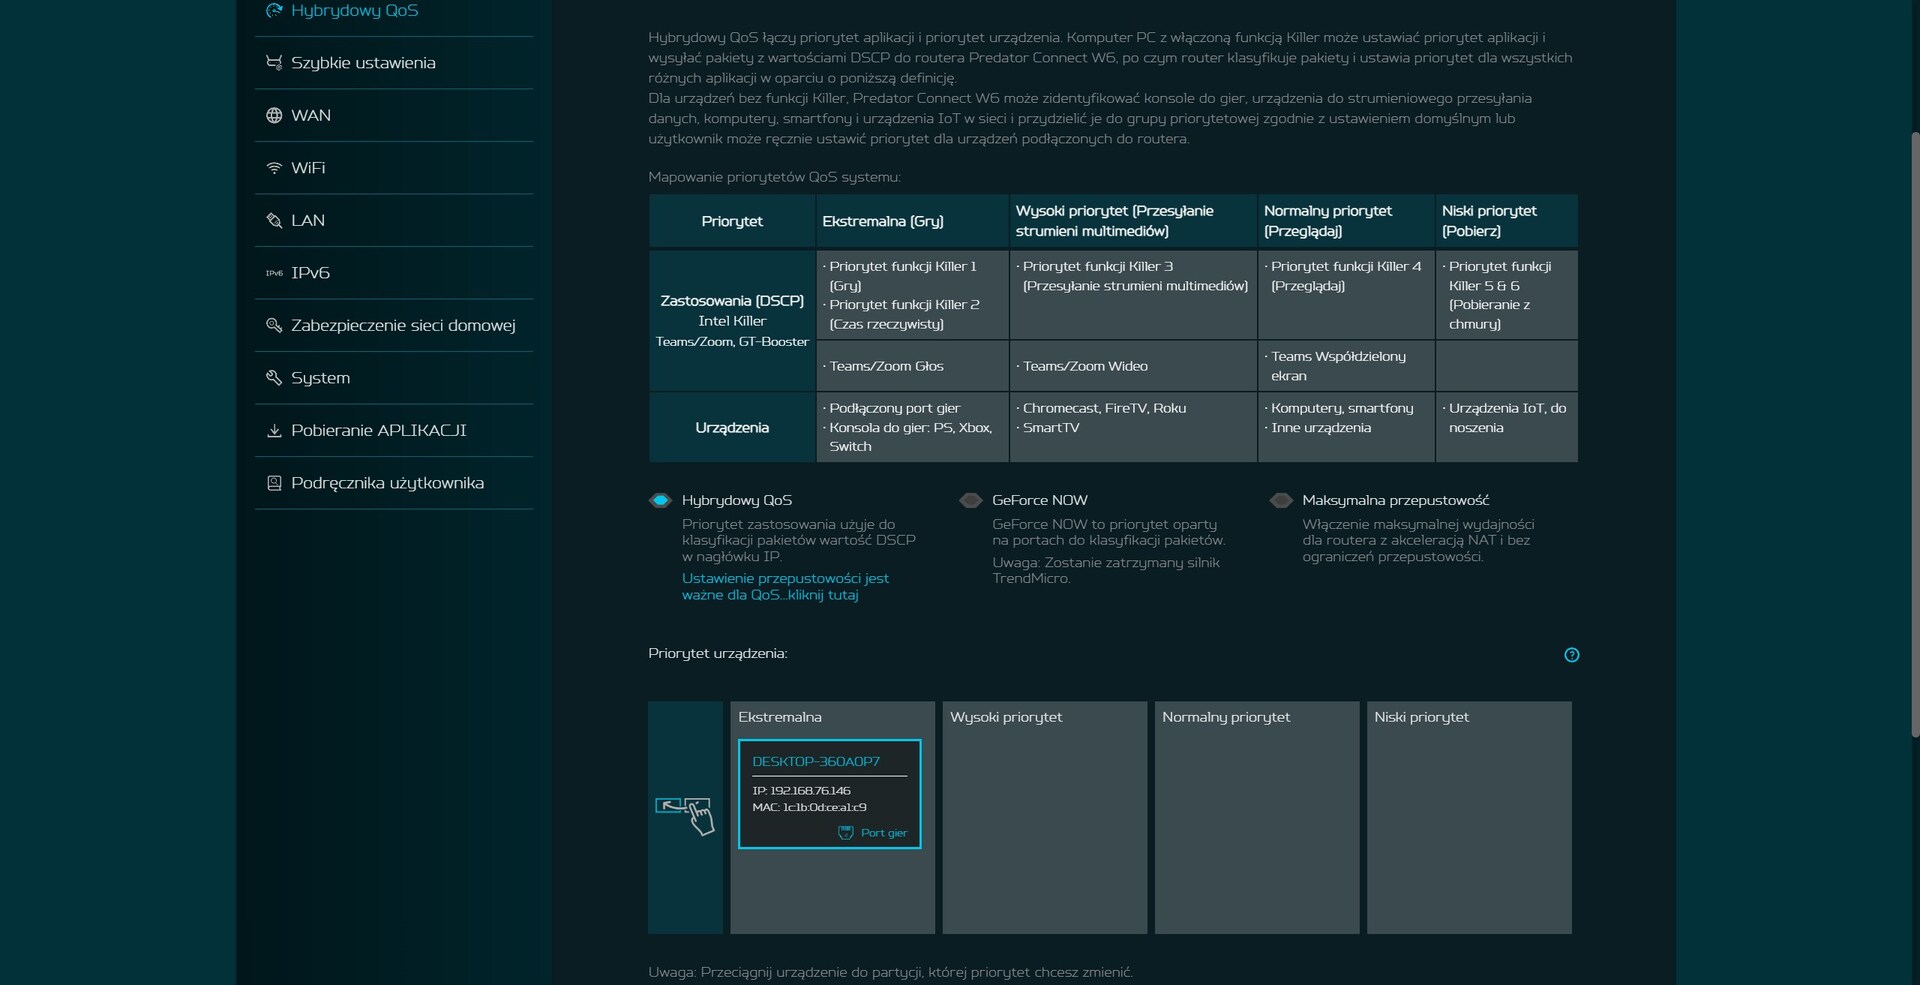Image resolution: width=1920 pixels, height=985 pixels.
Task: Click the Szybkie ustawienia icon
Action: [274, 63]
